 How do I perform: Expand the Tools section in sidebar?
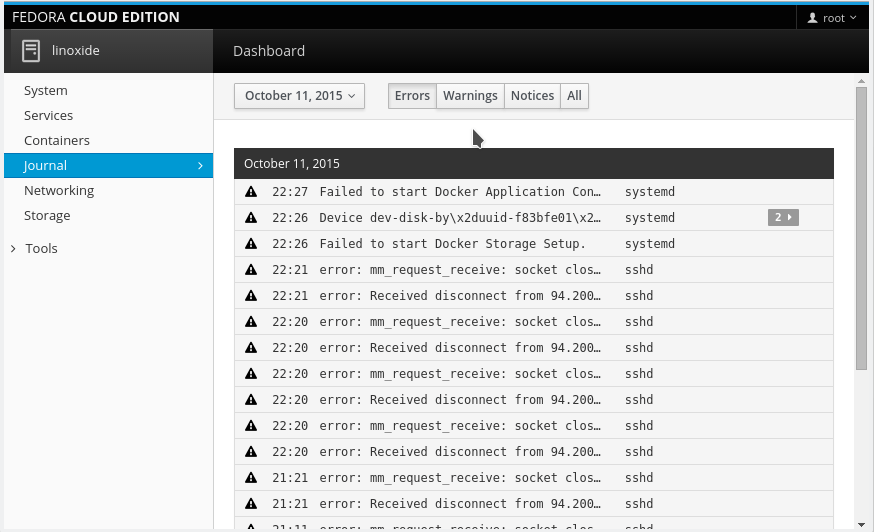click(41, 248)
